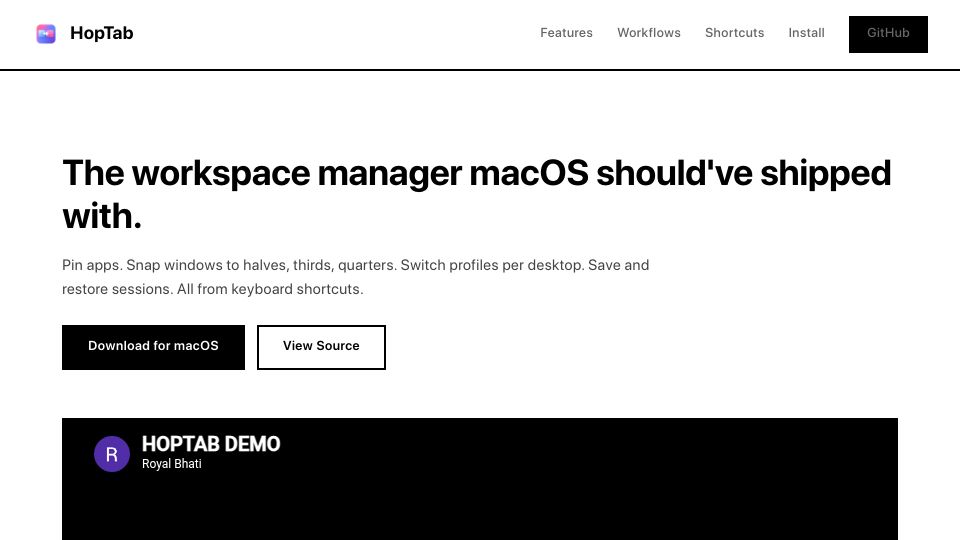This screenshot has height=540, width=960.
Task: Select the Install nav link
Action: (806, 33)
